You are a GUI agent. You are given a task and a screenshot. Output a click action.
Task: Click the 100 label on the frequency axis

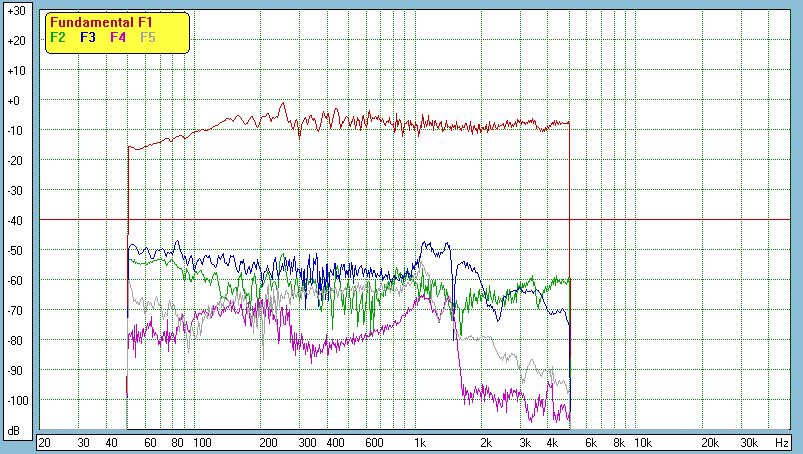(202, 442)
